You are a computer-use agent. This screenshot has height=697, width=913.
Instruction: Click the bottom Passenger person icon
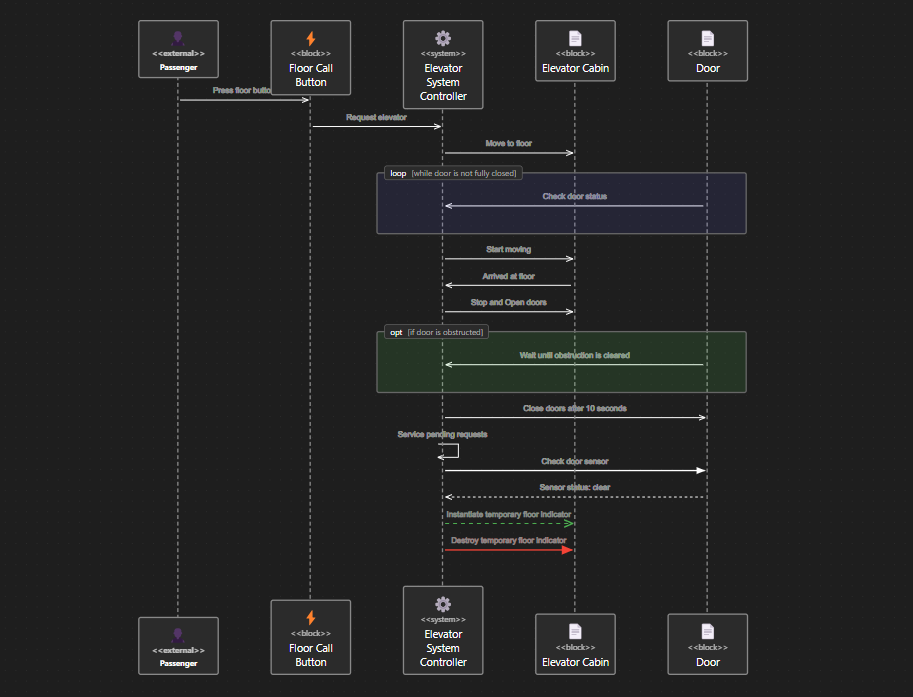click(x=178, y=635)
